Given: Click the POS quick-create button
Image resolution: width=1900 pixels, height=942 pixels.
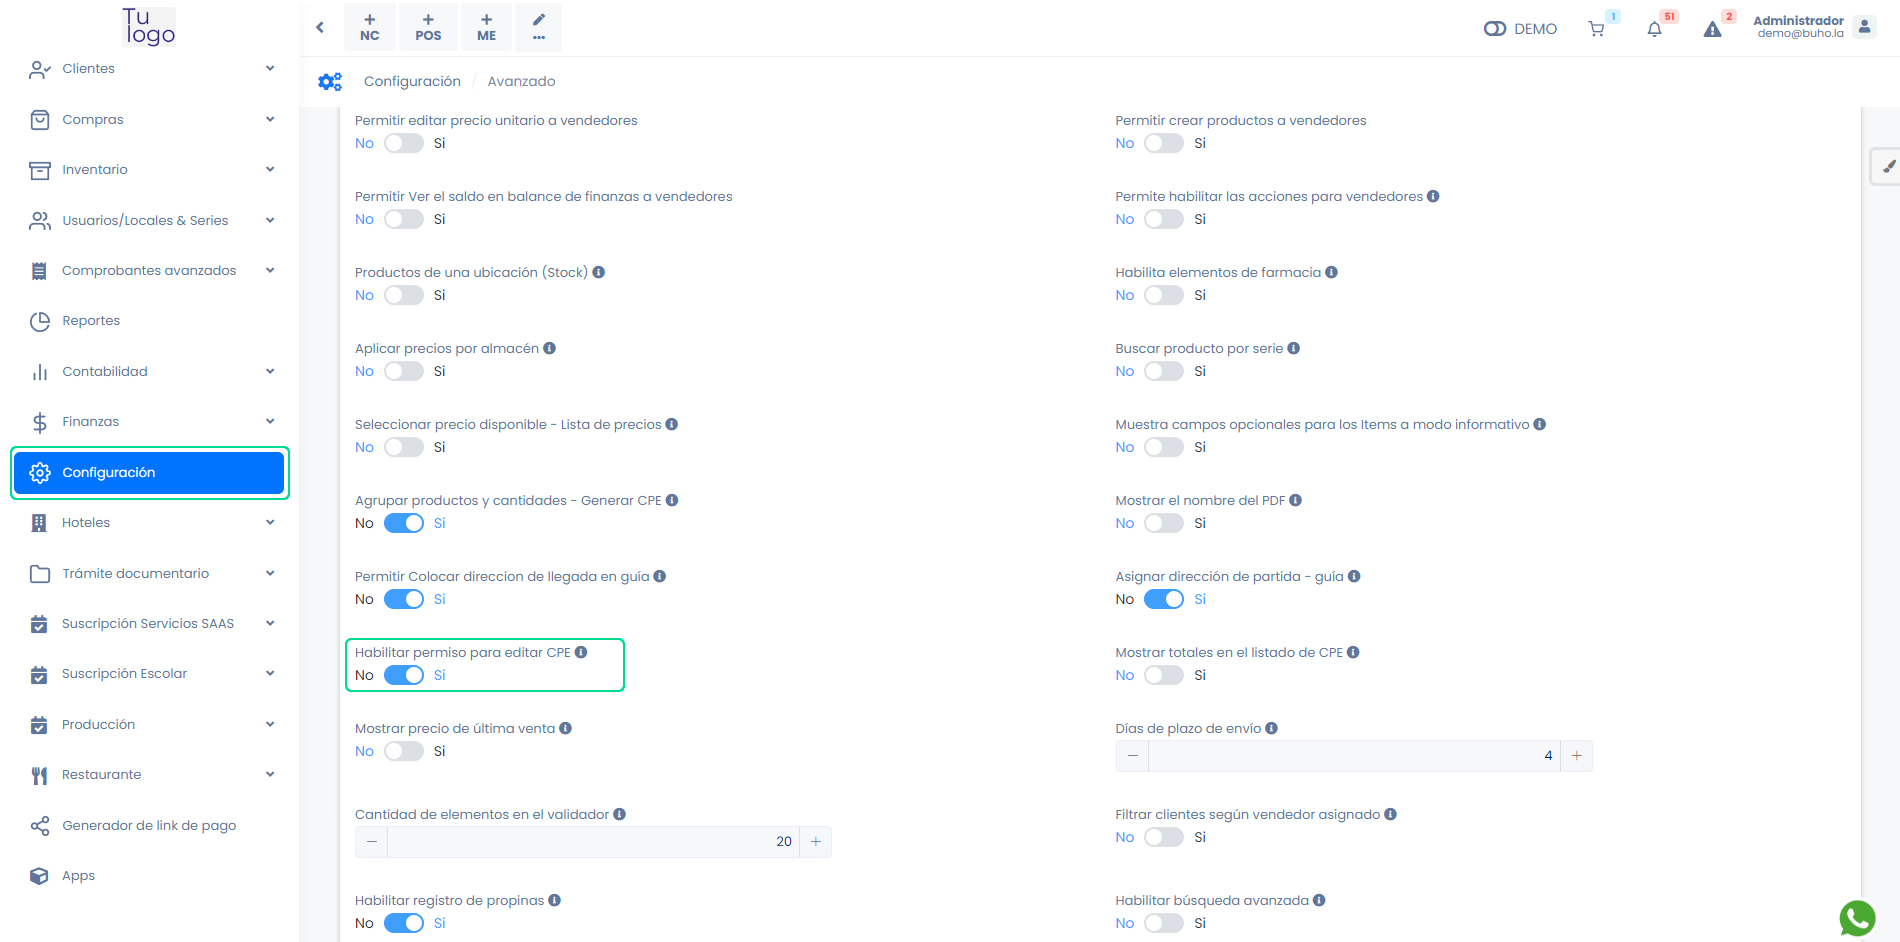Looking at the screenshot, I should click(x=428, y=27).
